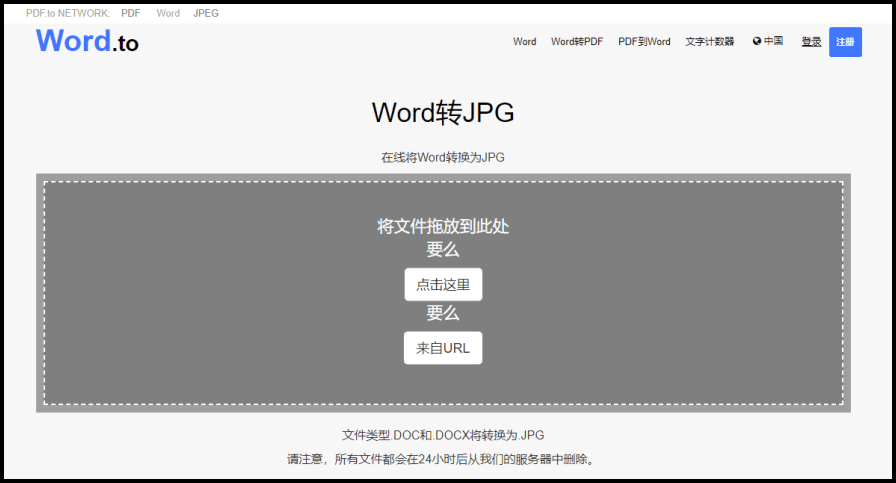Screen dimensions: 896x483
Task: Click the 登录 login link
Action: tap(811, 42)
